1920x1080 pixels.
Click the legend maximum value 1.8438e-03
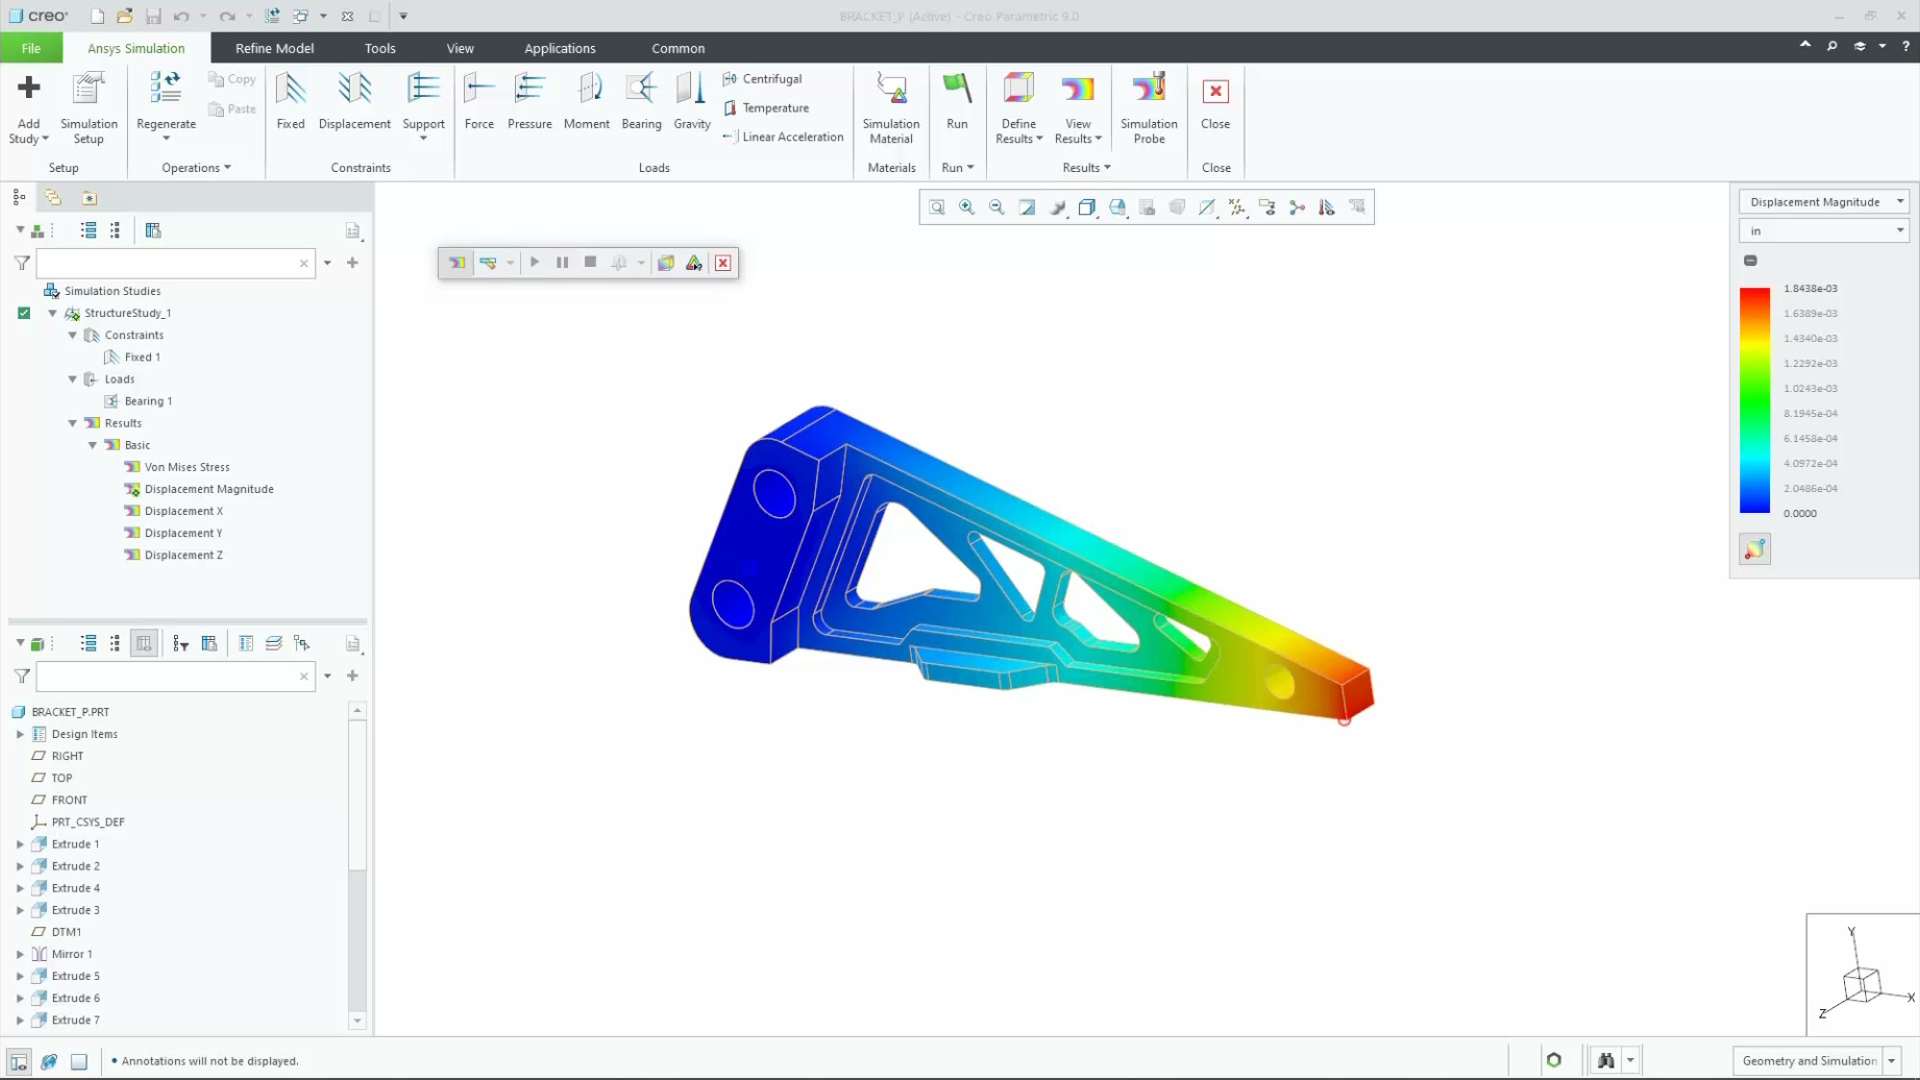[1810, 289]
